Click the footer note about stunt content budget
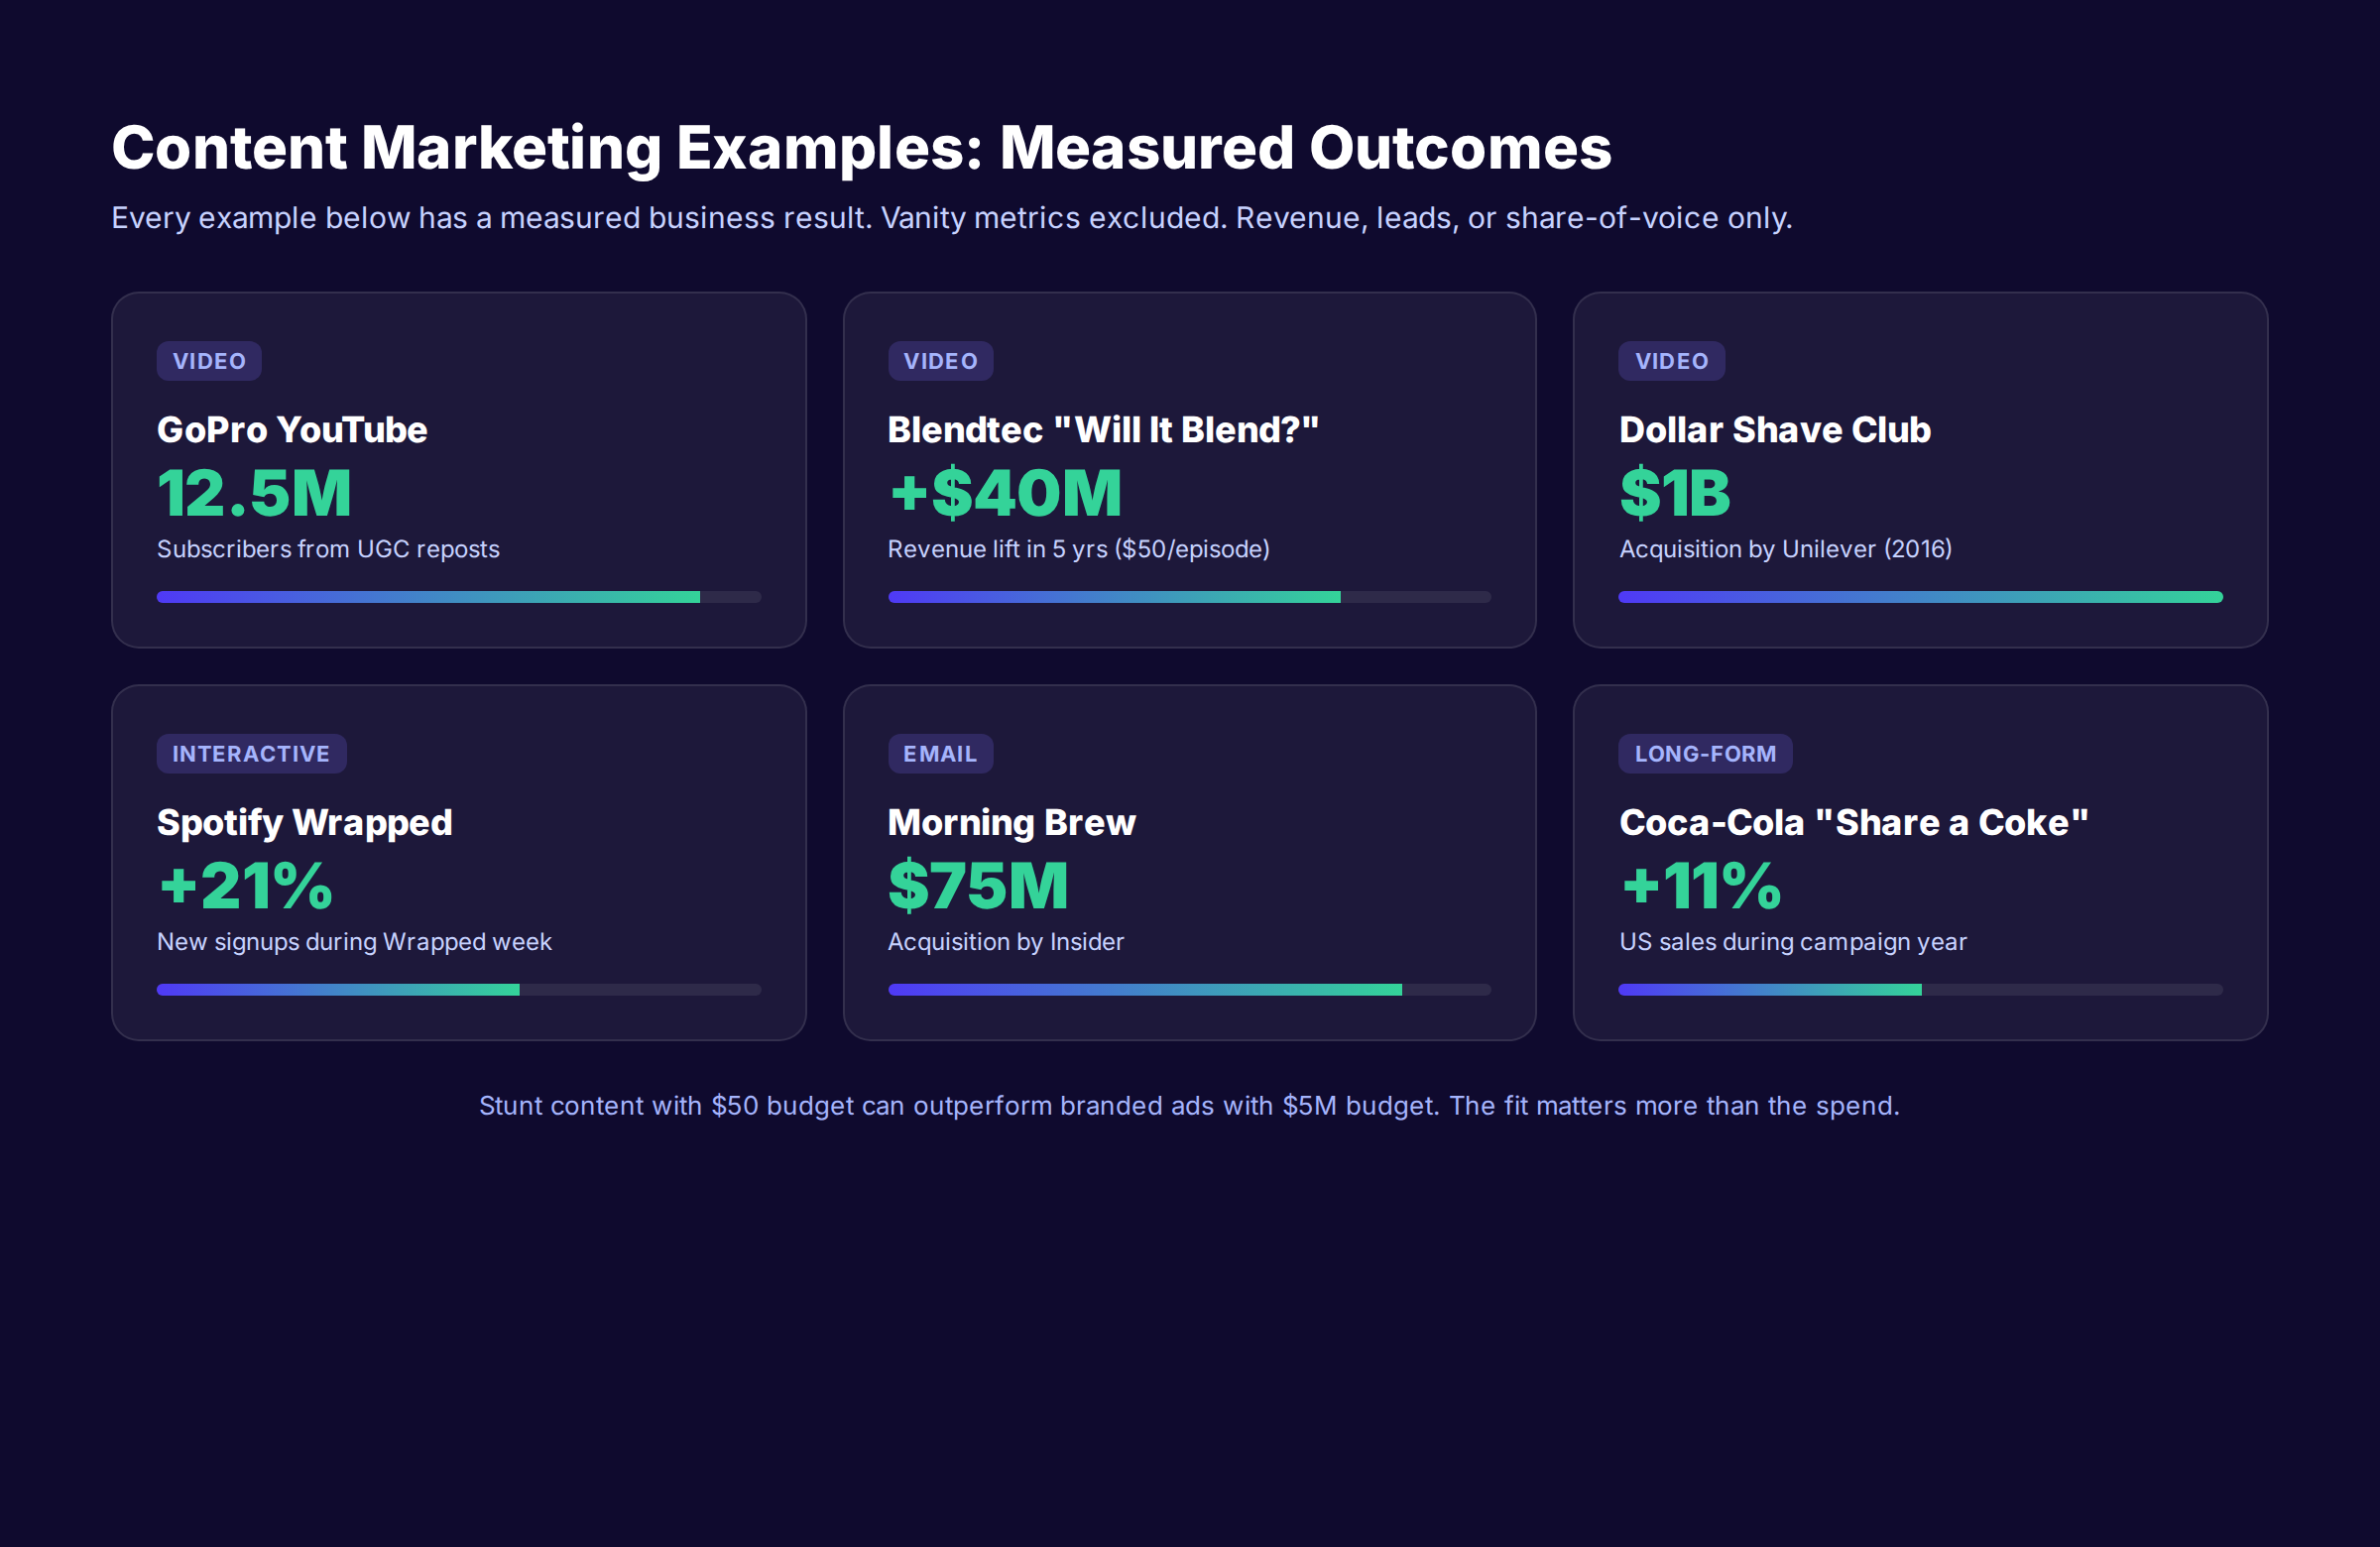 pos(1189,1106)
